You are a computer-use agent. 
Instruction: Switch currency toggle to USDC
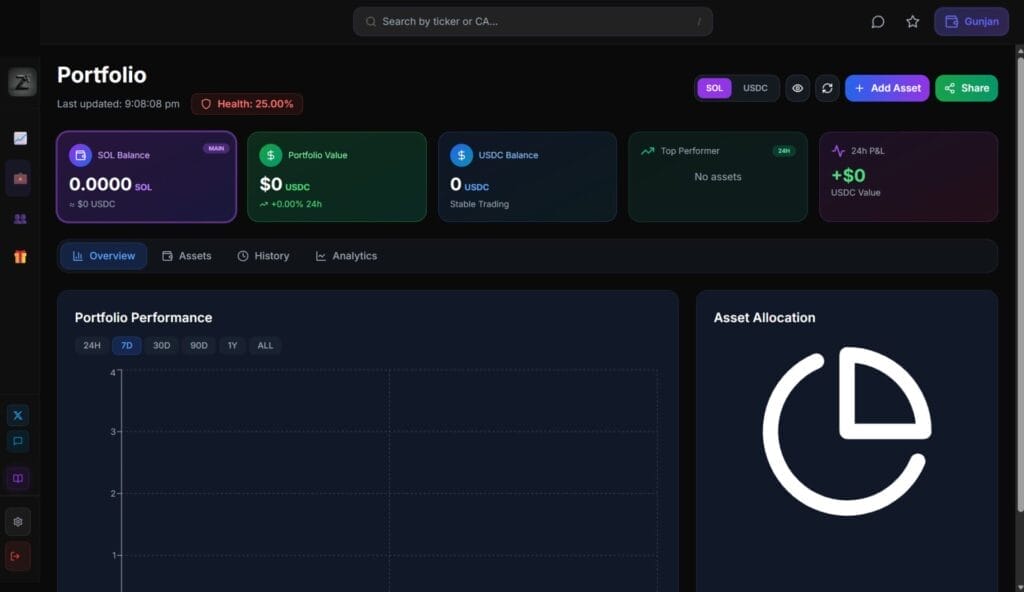pyautogui.click(x=755, y=88)
